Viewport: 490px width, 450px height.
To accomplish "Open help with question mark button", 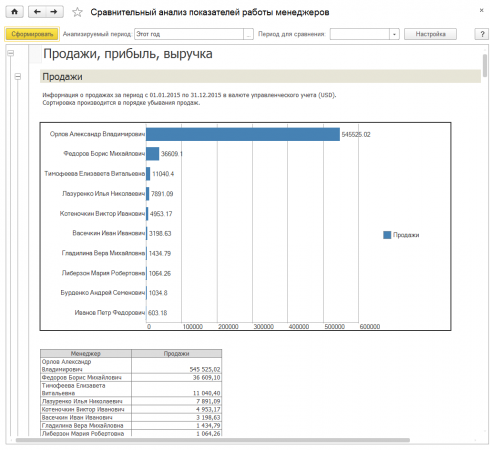I will pyautogui.click(x=482, y=34).
